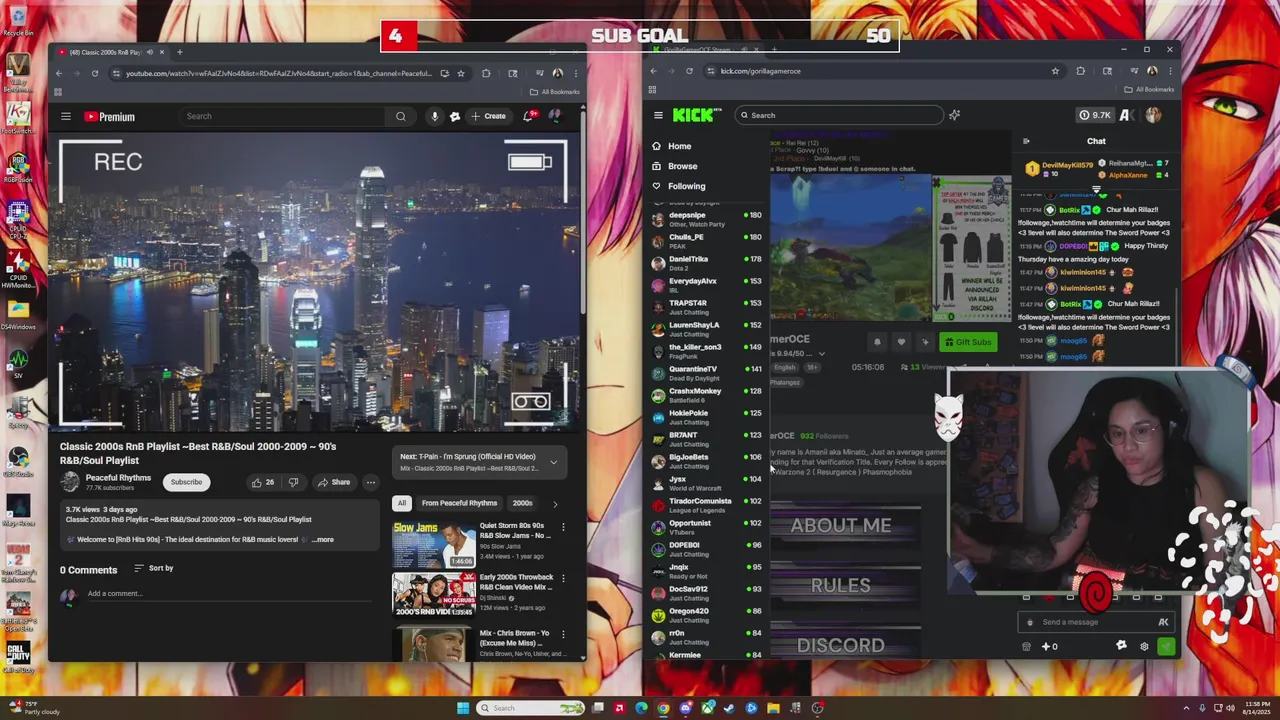Select From Peaceful Rhythms chip
This screenshot has height=720, width=1280.
[459, 503]
